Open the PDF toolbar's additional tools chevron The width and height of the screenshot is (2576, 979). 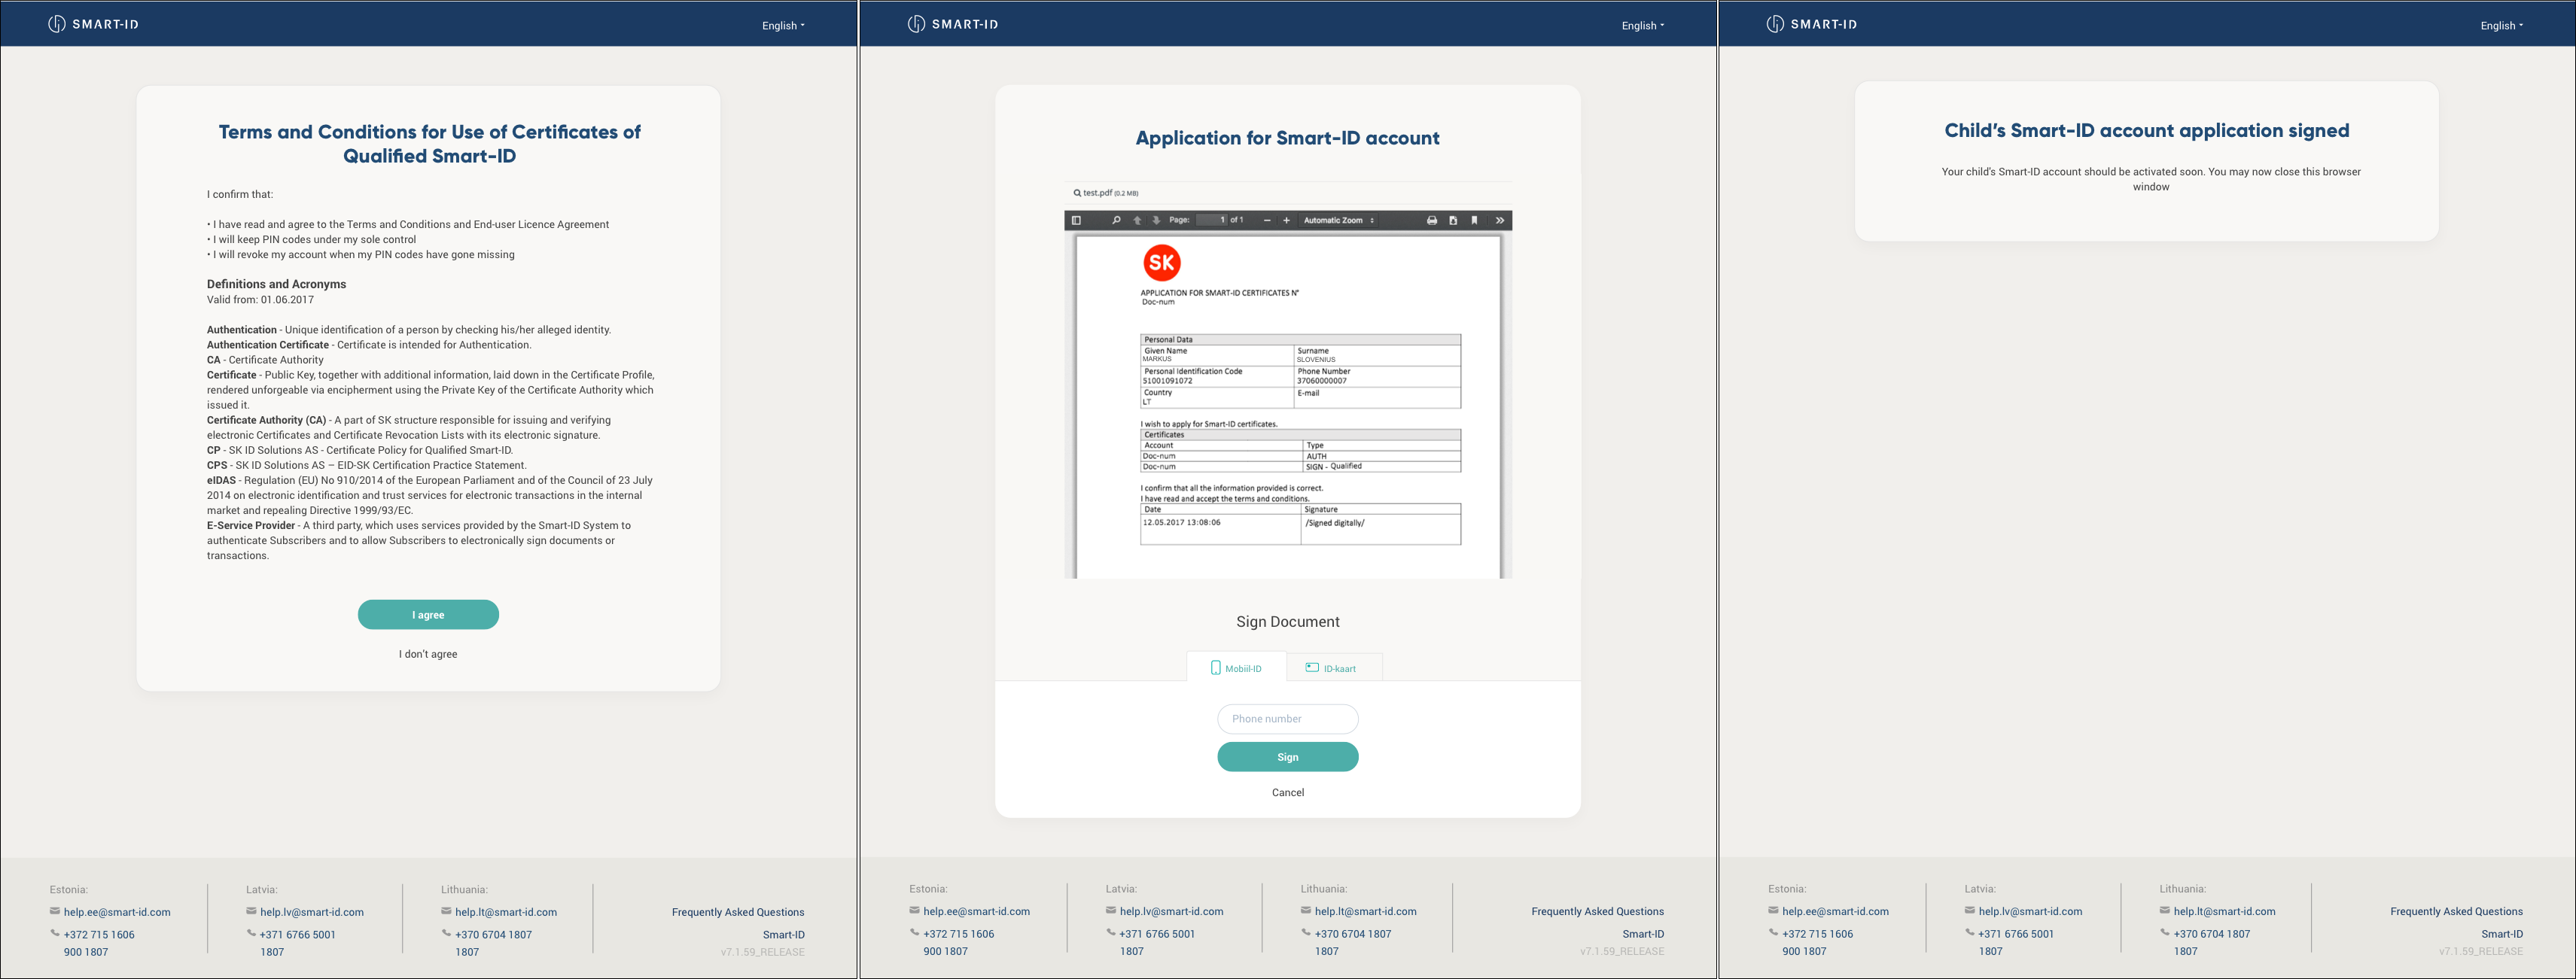pos(1500,220)
